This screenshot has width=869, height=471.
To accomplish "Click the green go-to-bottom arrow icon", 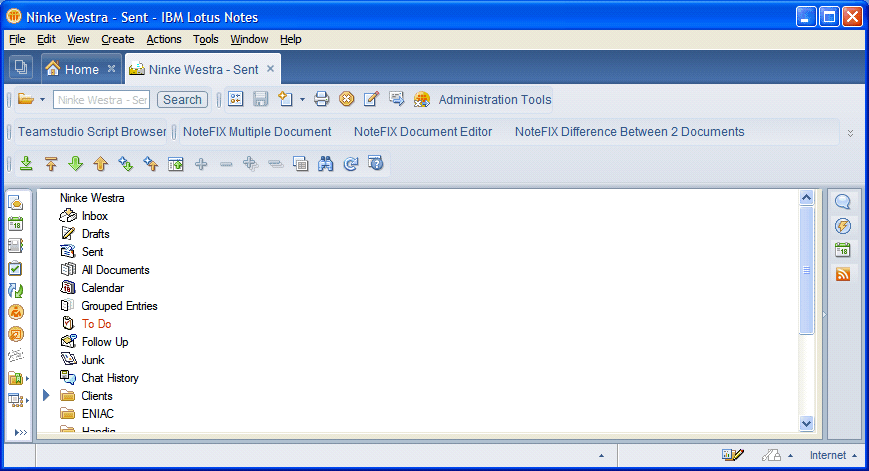I will [x=26, y=163].
